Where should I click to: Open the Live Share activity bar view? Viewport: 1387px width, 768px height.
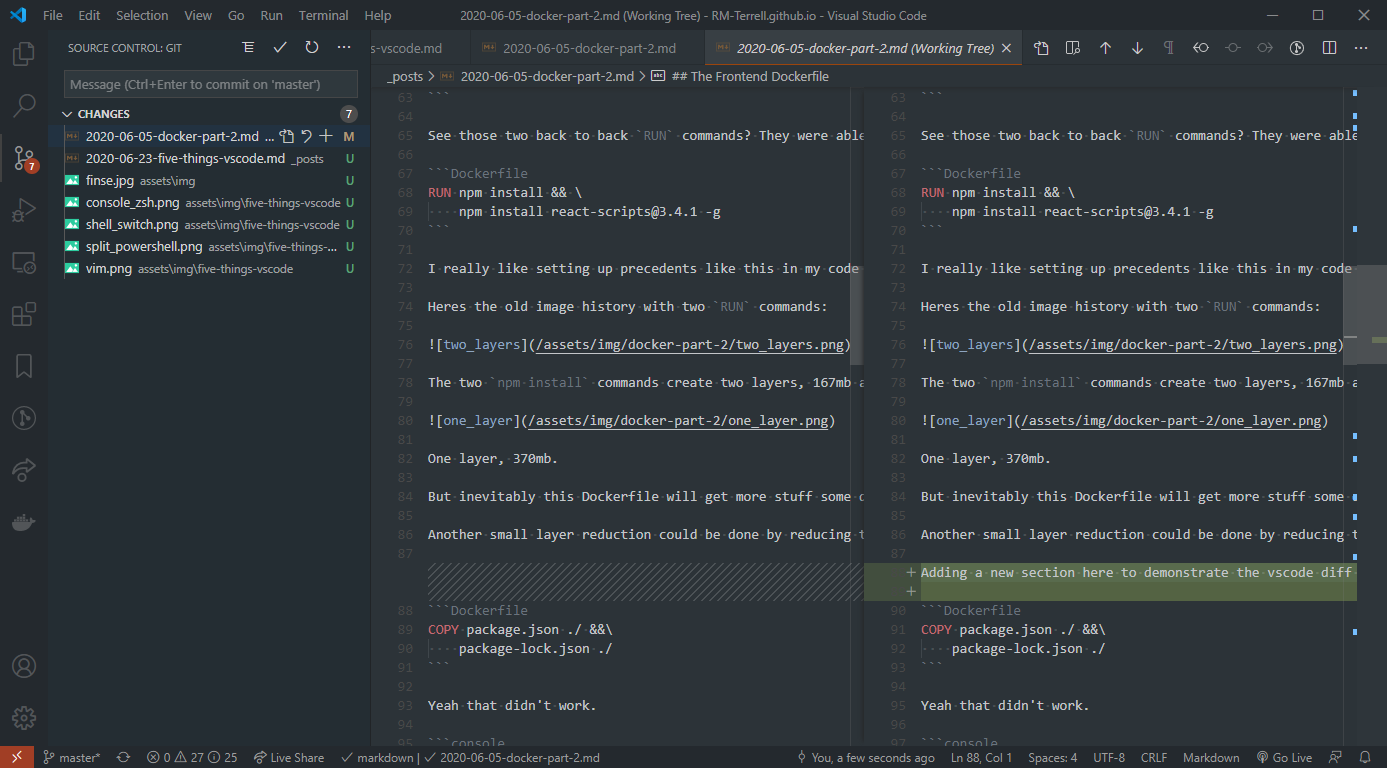point(24,470)
